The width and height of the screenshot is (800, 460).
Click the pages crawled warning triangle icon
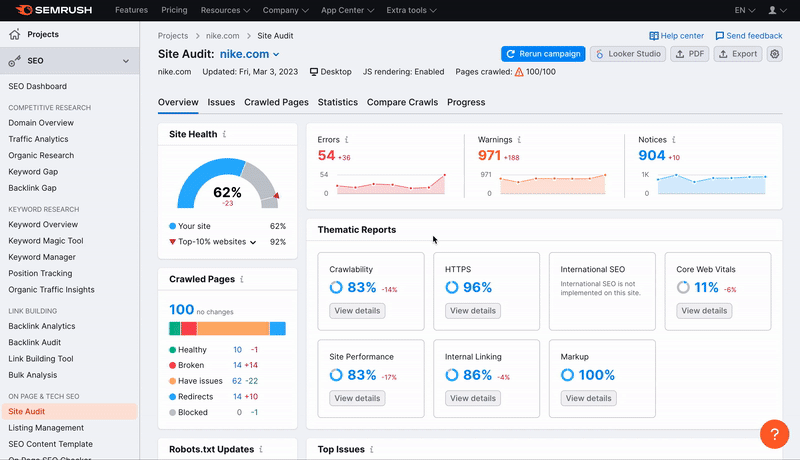point(519,72)
